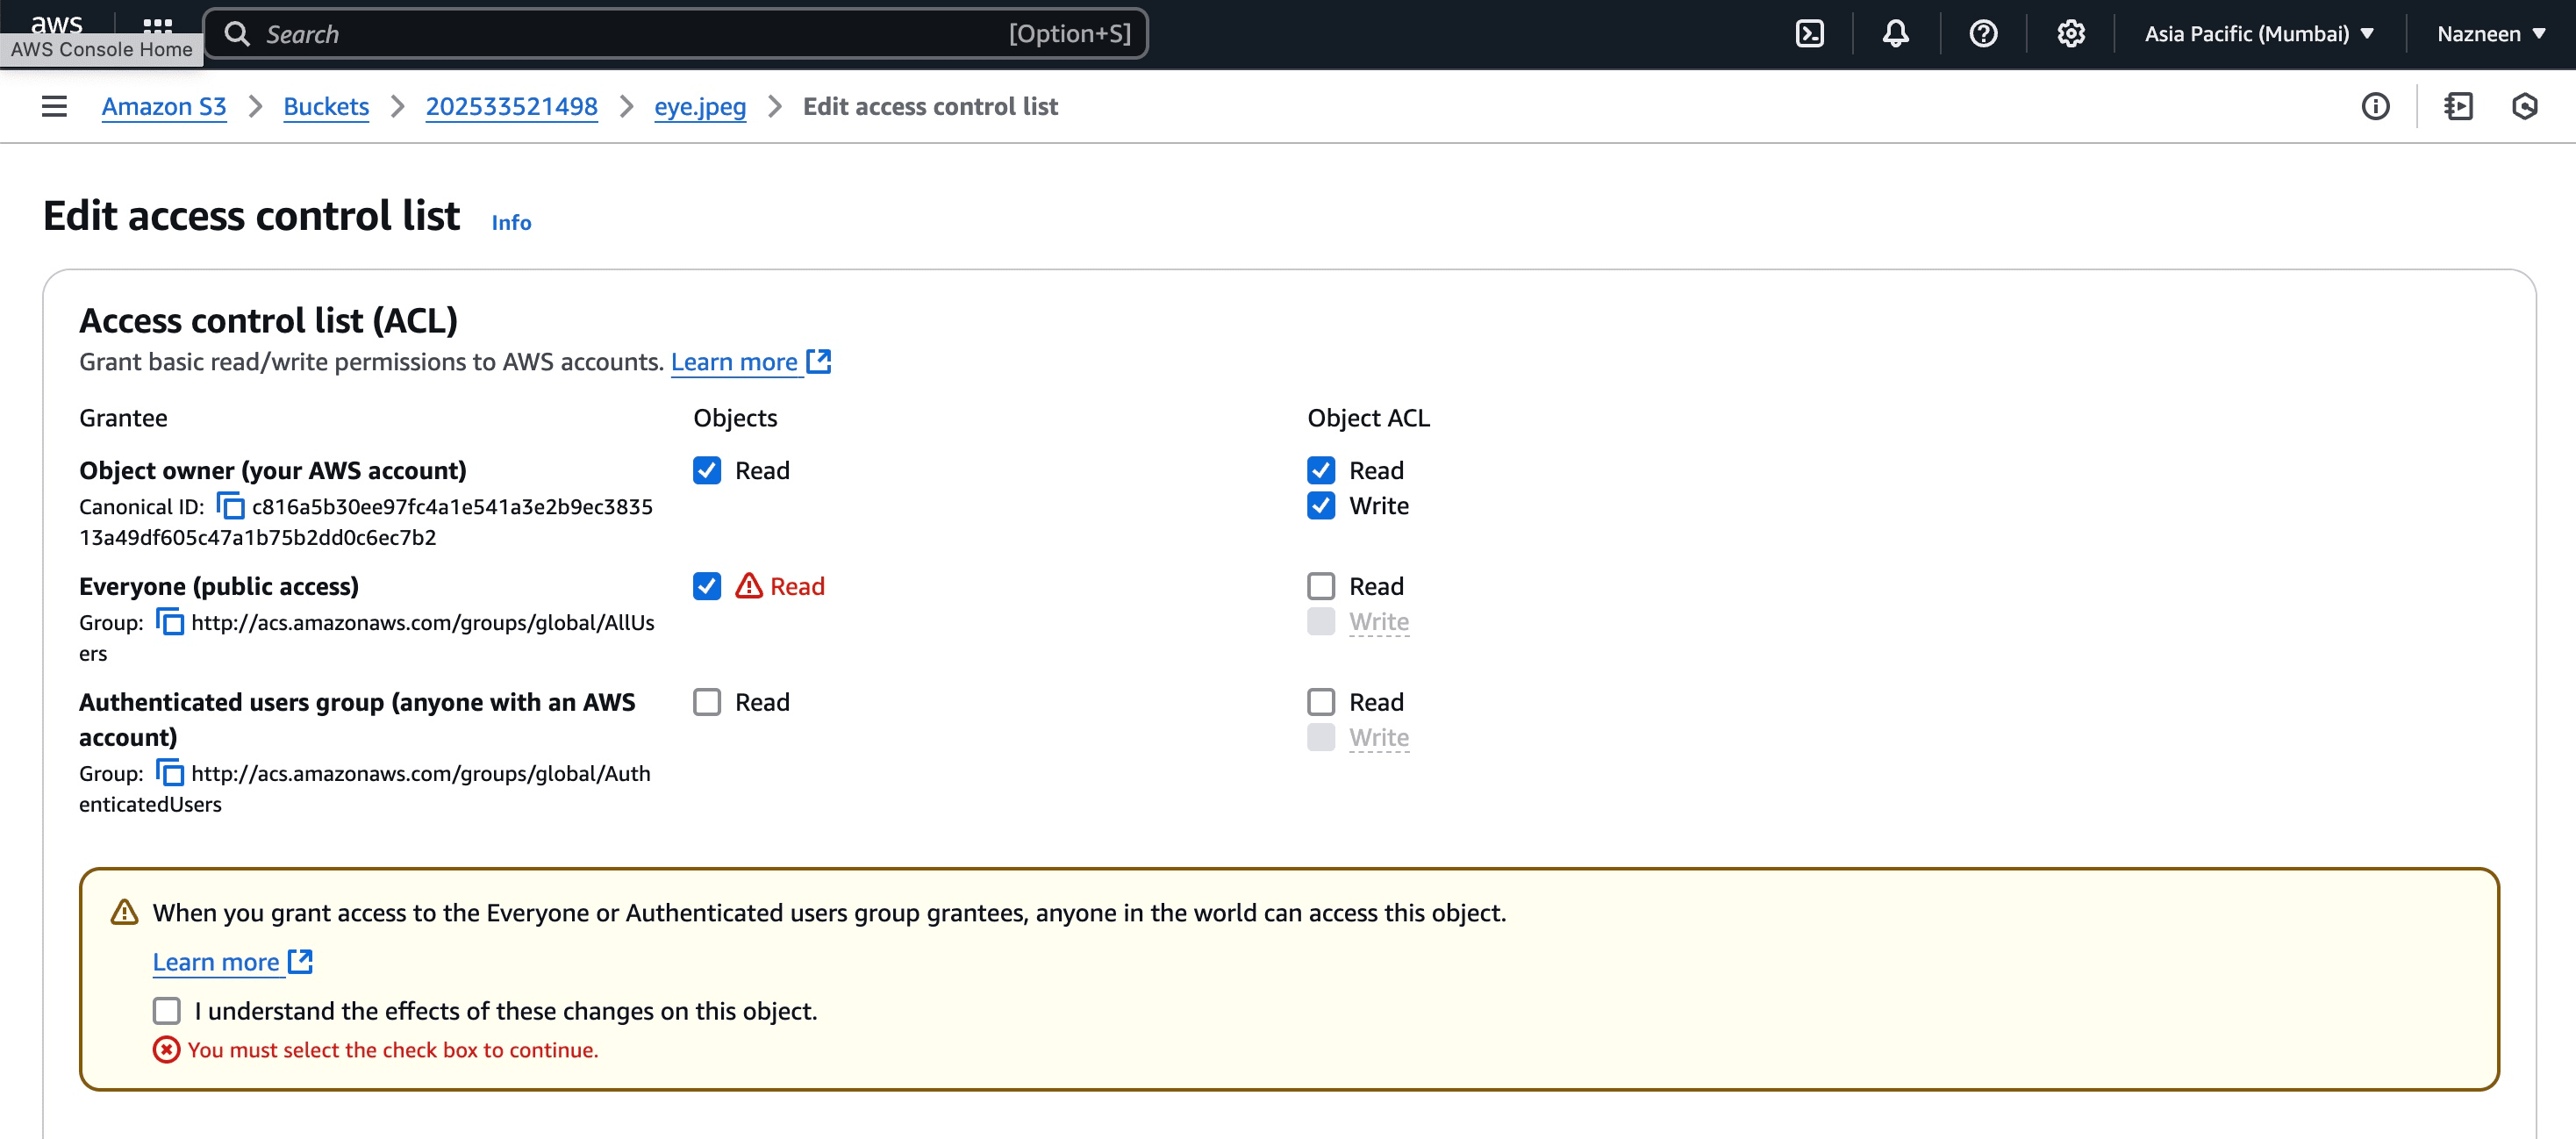Screen dimensions: 2576x1139
Task: Click the external link icon in warning box
Action: 301,961
